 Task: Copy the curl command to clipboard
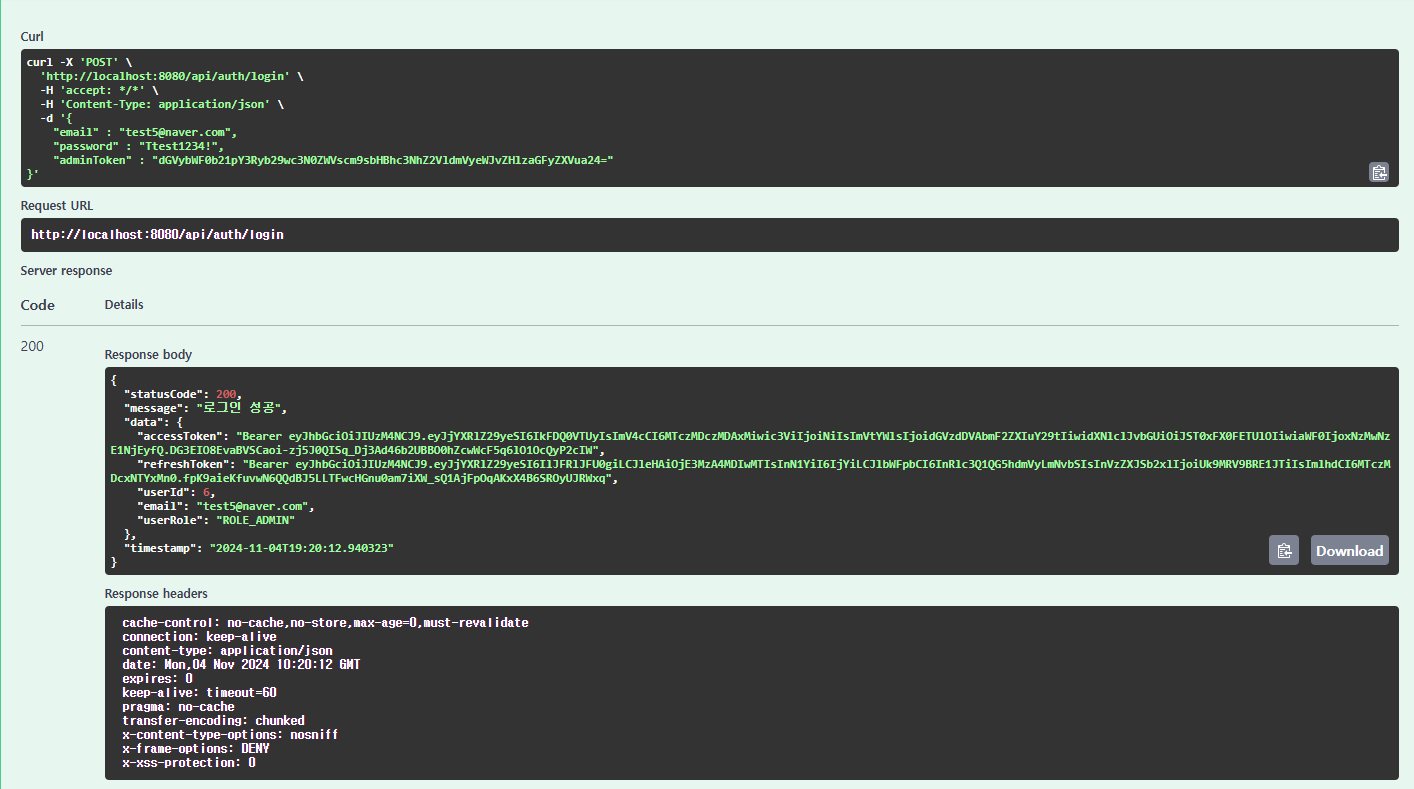click(1379, 172)
